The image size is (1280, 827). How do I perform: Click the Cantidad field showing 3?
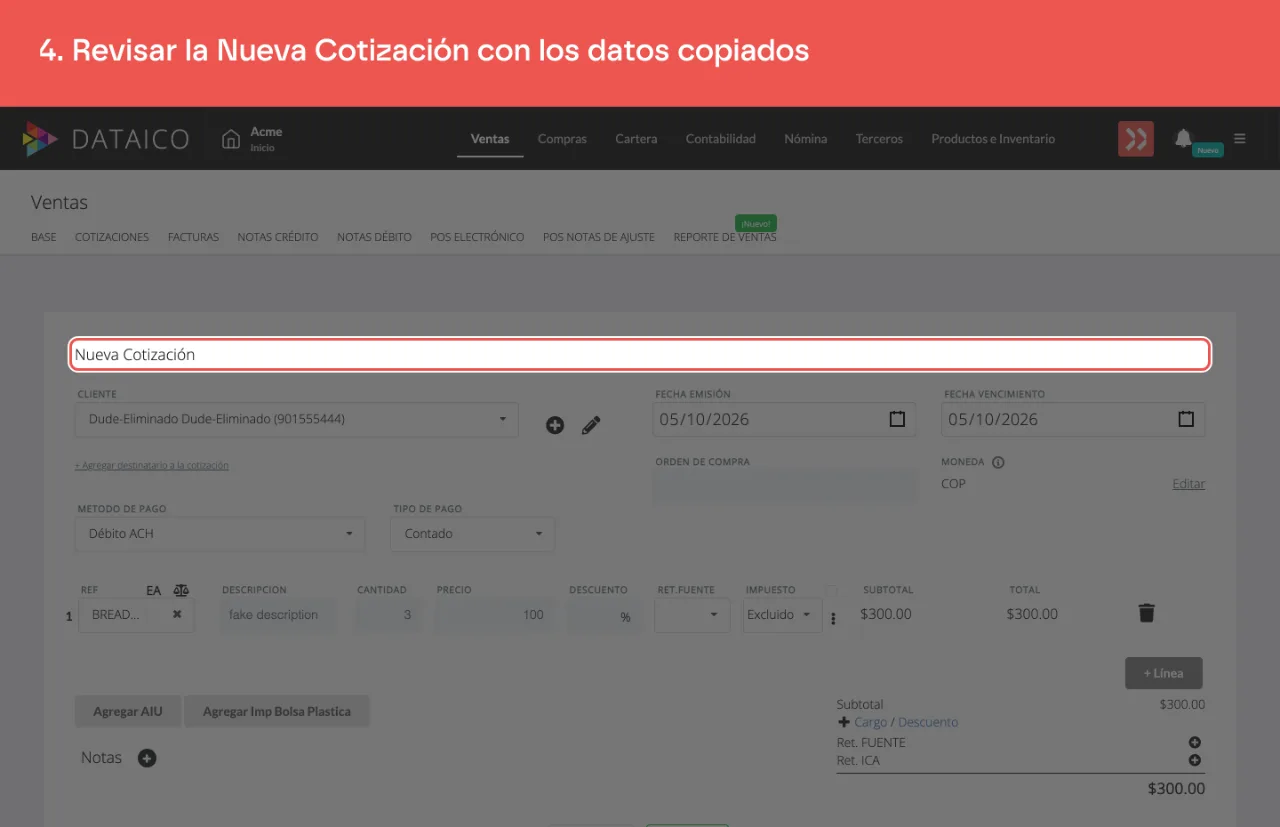pyautogui.click(x=387, y=615)
